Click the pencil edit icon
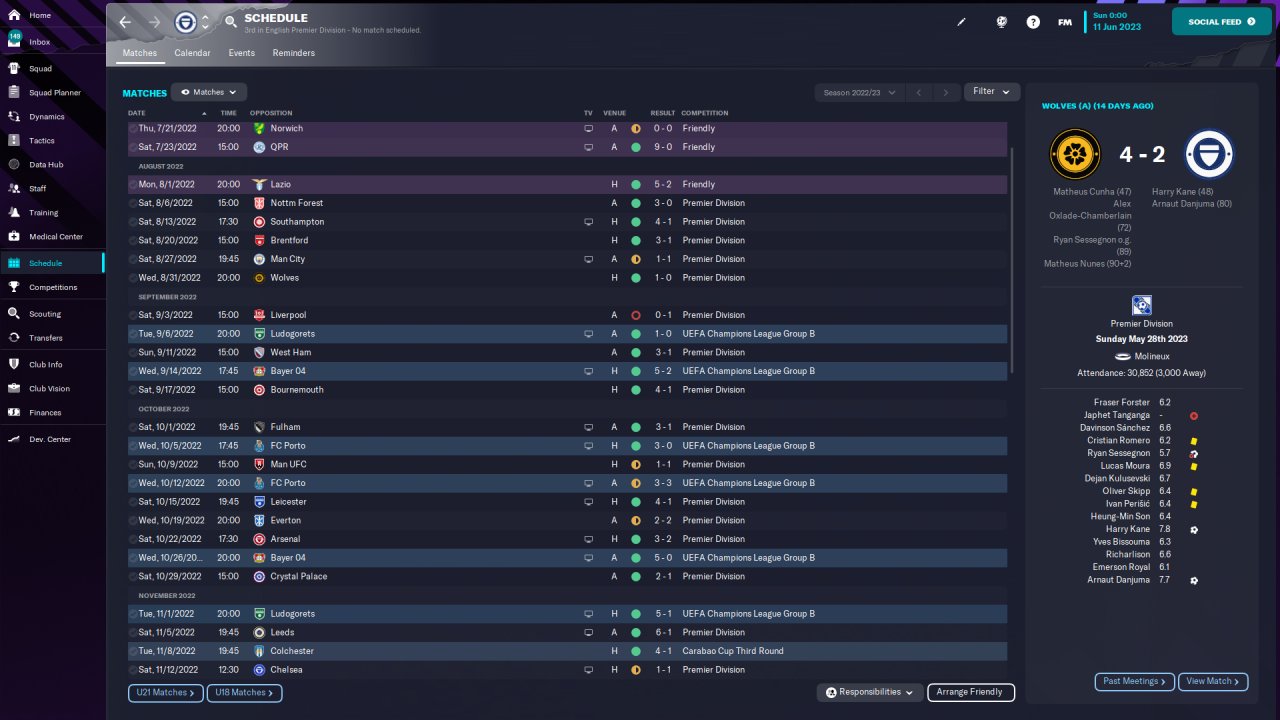Viewport: 1280px width, 720px height. [962, 22]
